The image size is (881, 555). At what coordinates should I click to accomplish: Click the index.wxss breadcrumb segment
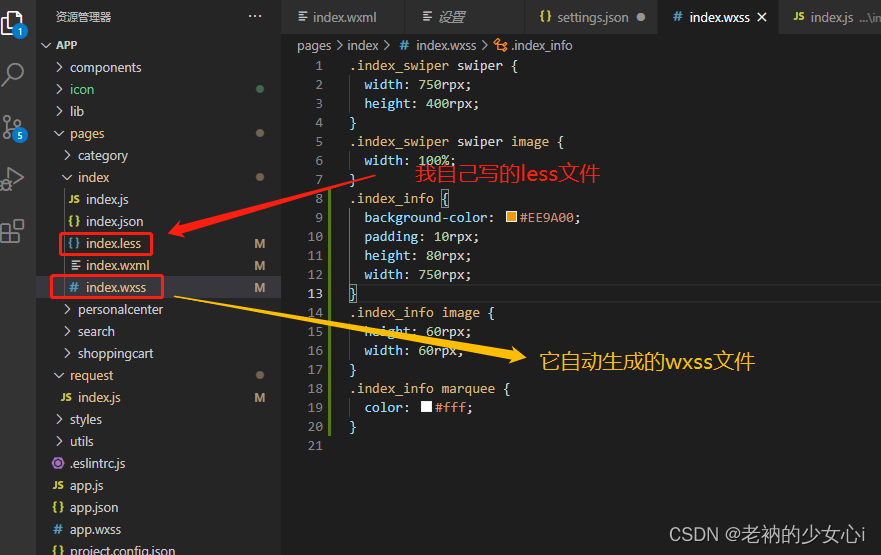(x=446, y=46)
